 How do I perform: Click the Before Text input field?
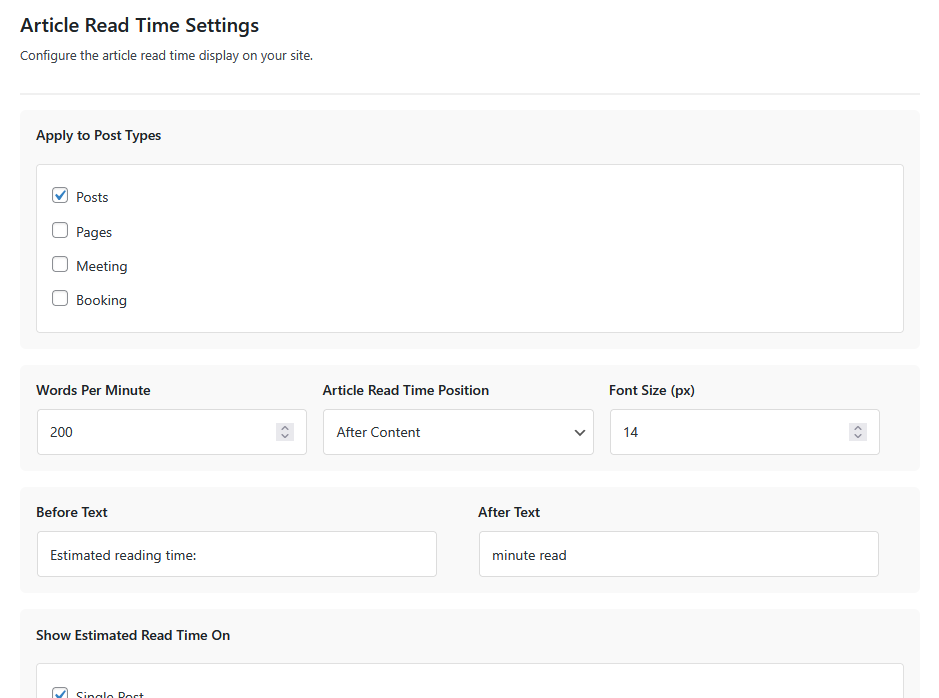click(x=236, y=553)
